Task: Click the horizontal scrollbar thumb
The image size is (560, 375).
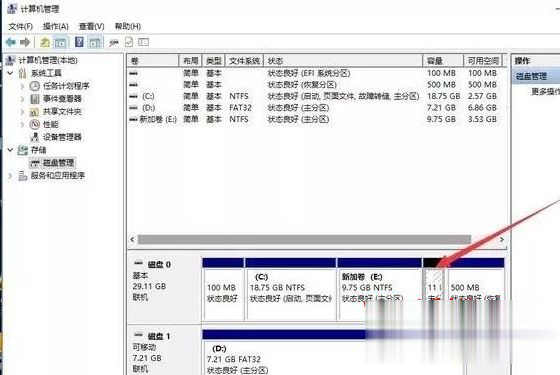Action: pos(305,239)
